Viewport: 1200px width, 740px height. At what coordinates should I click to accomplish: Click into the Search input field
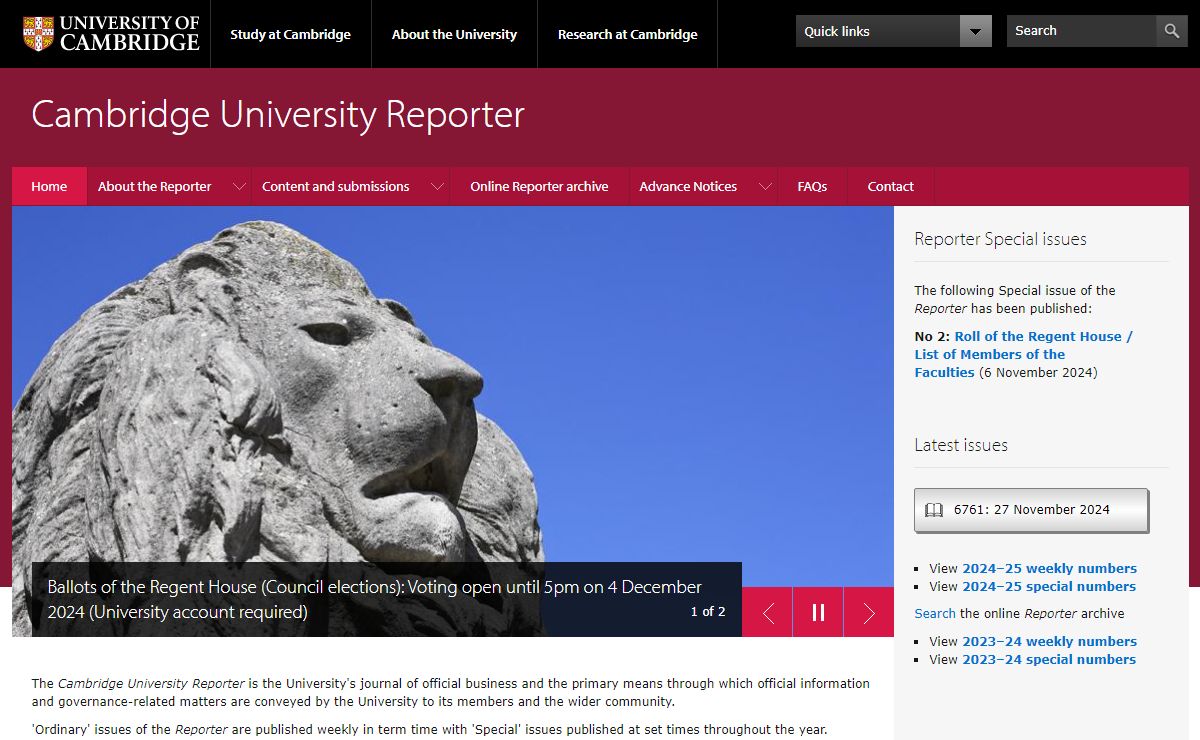pos(1082,31)
